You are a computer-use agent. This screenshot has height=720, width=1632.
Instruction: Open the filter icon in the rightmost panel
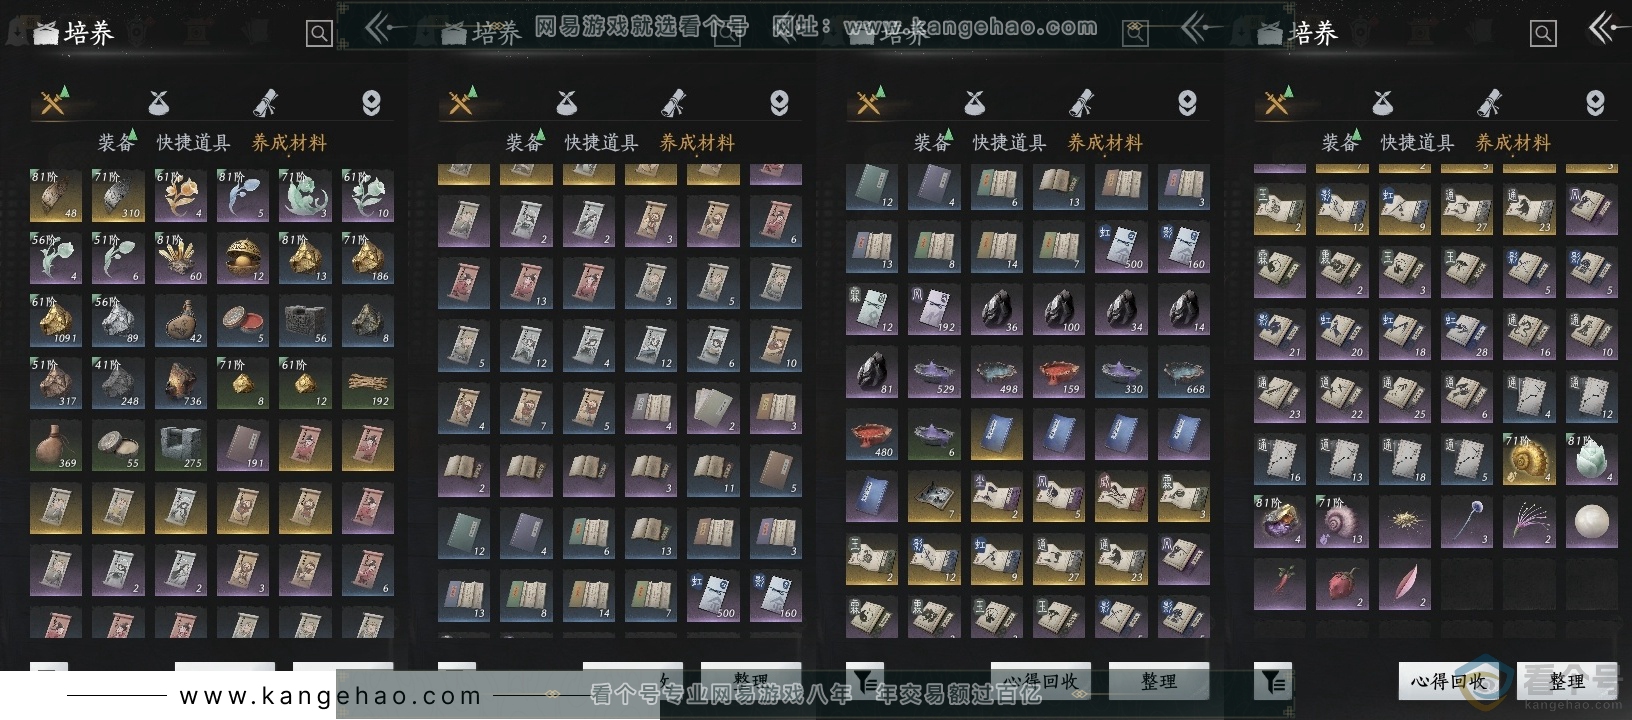tap(1273, 682)
